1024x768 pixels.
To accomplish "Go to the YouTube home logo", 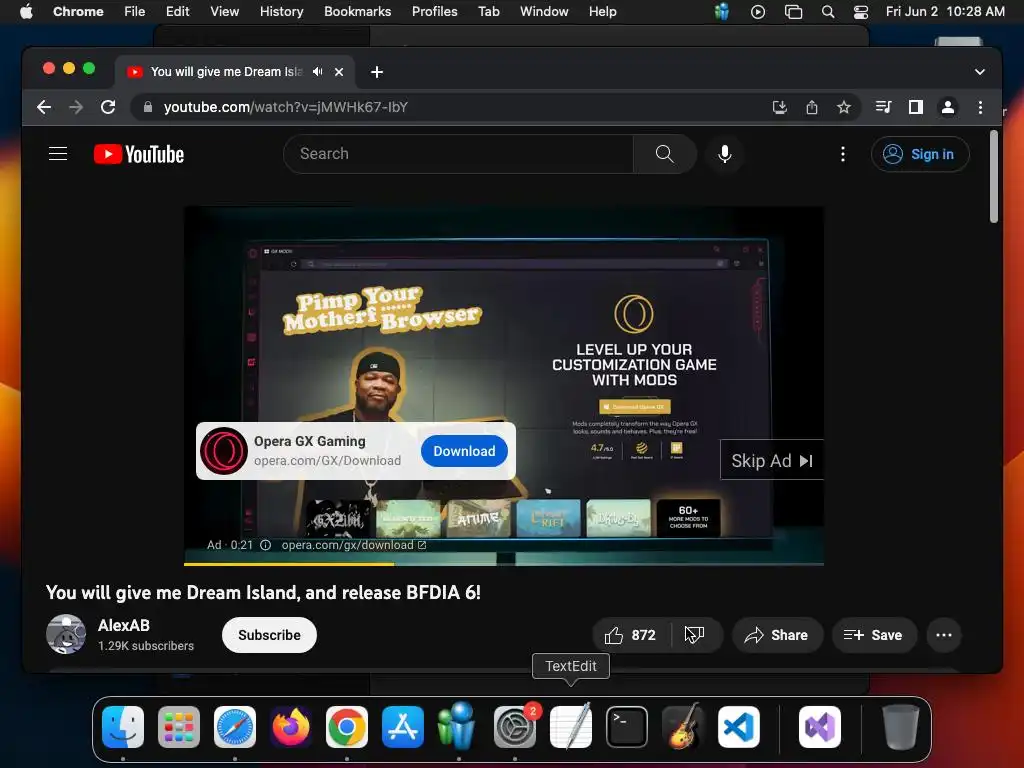I will 139,154.
